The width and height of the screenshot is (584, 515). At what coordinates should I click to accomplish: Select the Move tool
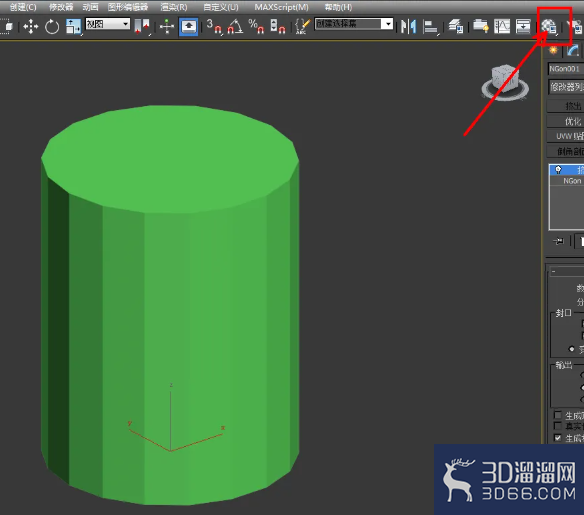[x=31, y=26]
